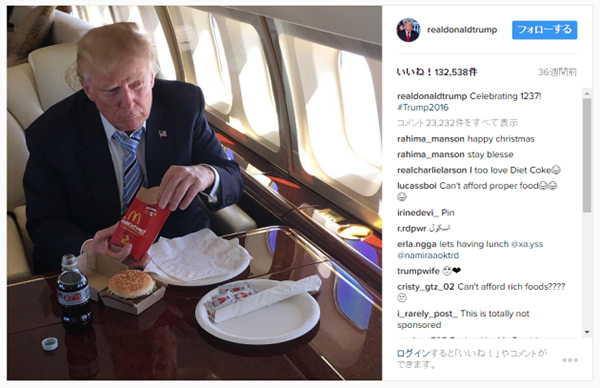Click the realdonaldtrump profile avatar
This screenshot has height=388, width=600.
[408, 30]
